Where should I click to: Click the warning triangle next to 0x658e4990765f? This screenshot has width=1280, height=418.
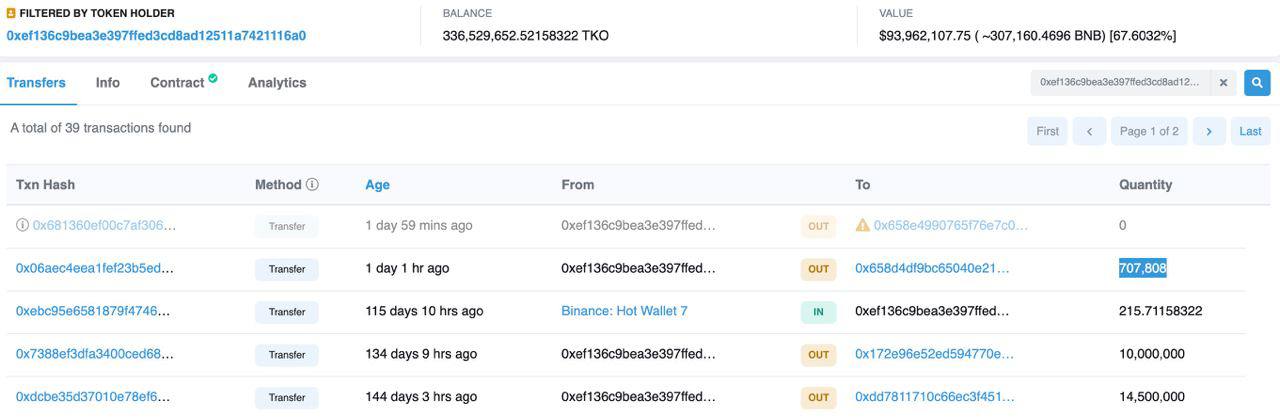(862, 225)
